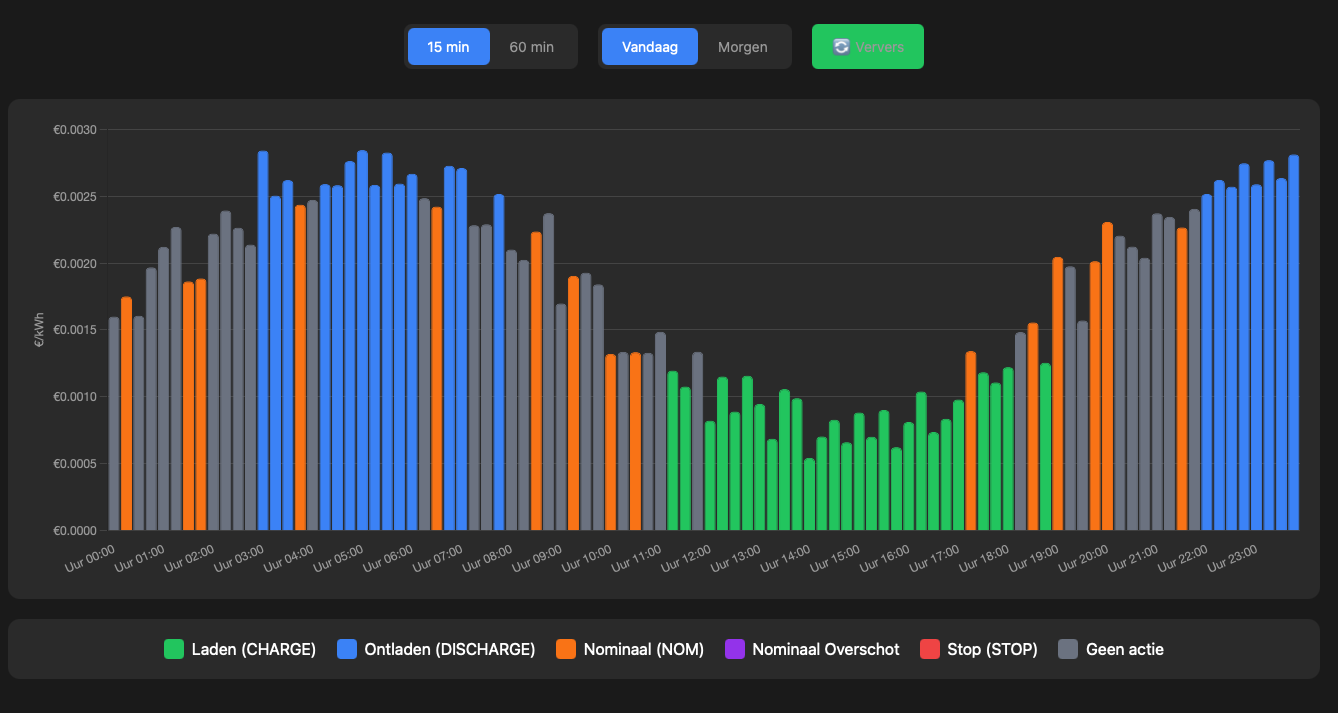Click the Ontladen (DISCHARGE) legend label
The image size is (1338, 713).
click(450, 649)
